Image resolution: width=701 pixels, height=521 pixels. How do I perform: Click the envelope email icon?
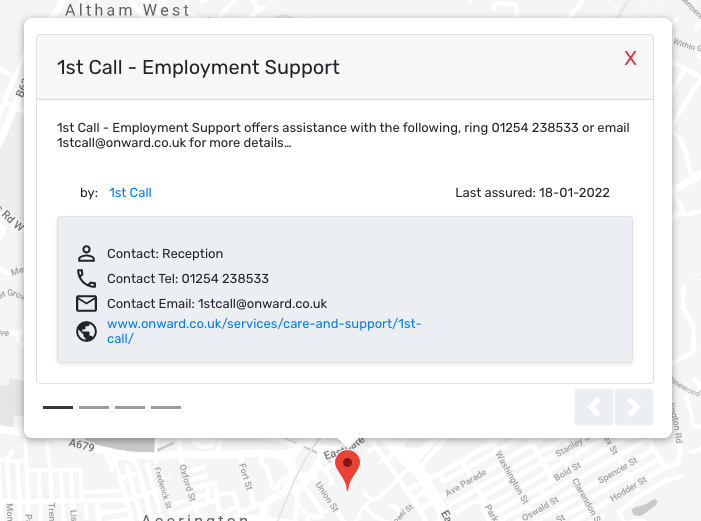pos(86,304)
